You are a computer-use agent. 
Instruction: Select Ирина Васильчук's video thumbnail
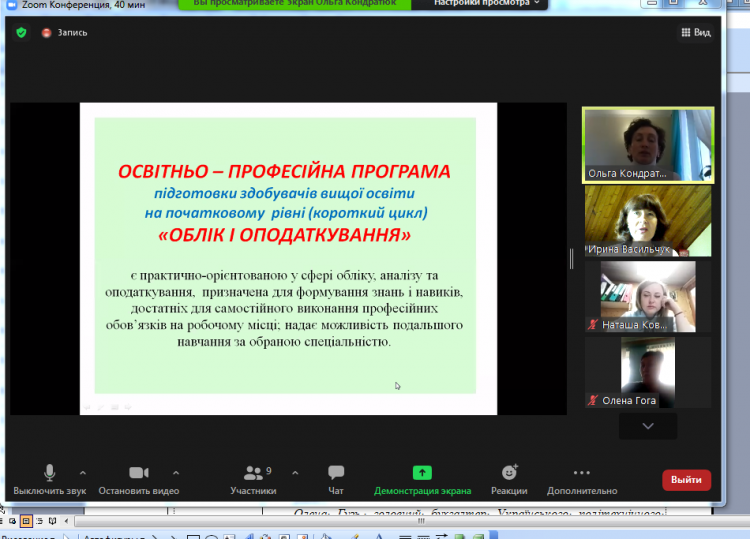coord(647,221)
